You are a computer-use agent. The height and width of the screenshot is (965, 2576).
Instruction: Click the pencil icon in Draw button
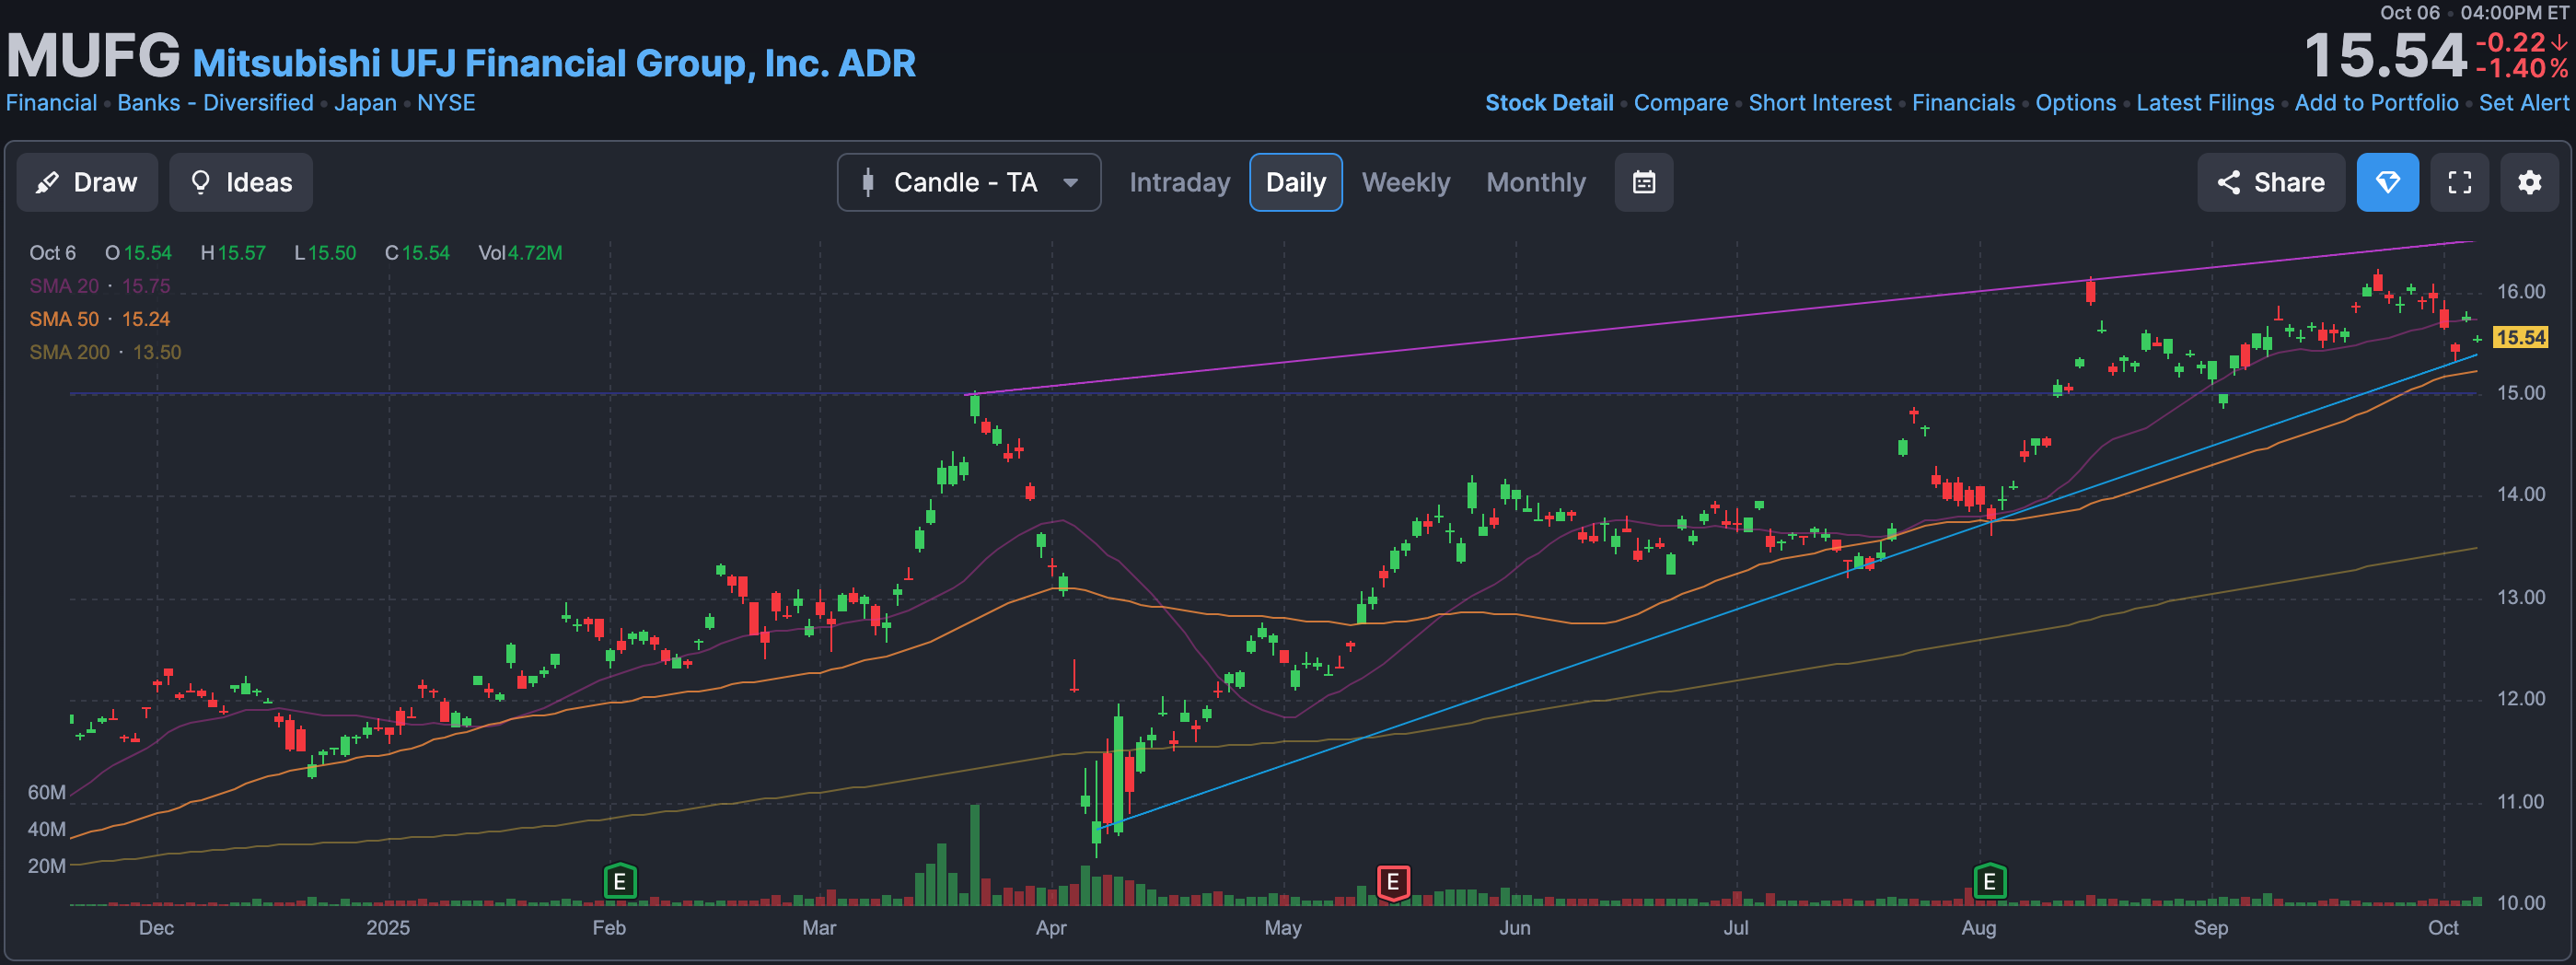point(47,183)
